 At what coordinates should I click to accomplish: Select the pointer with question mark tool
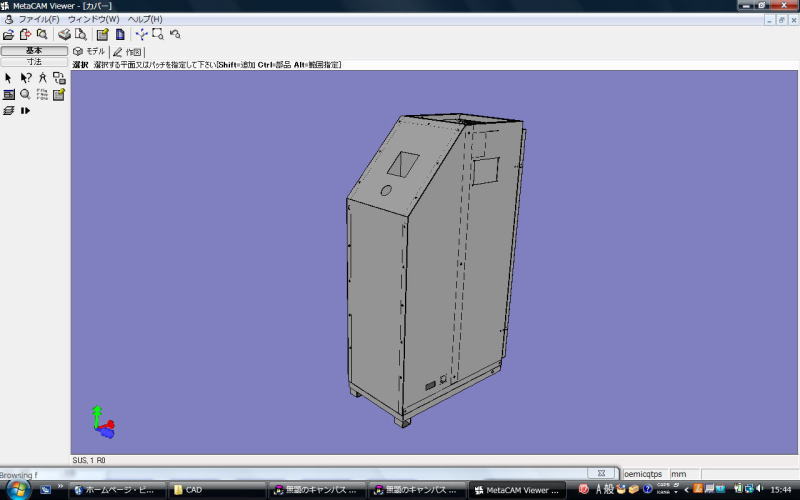click(x=26, y=78)
